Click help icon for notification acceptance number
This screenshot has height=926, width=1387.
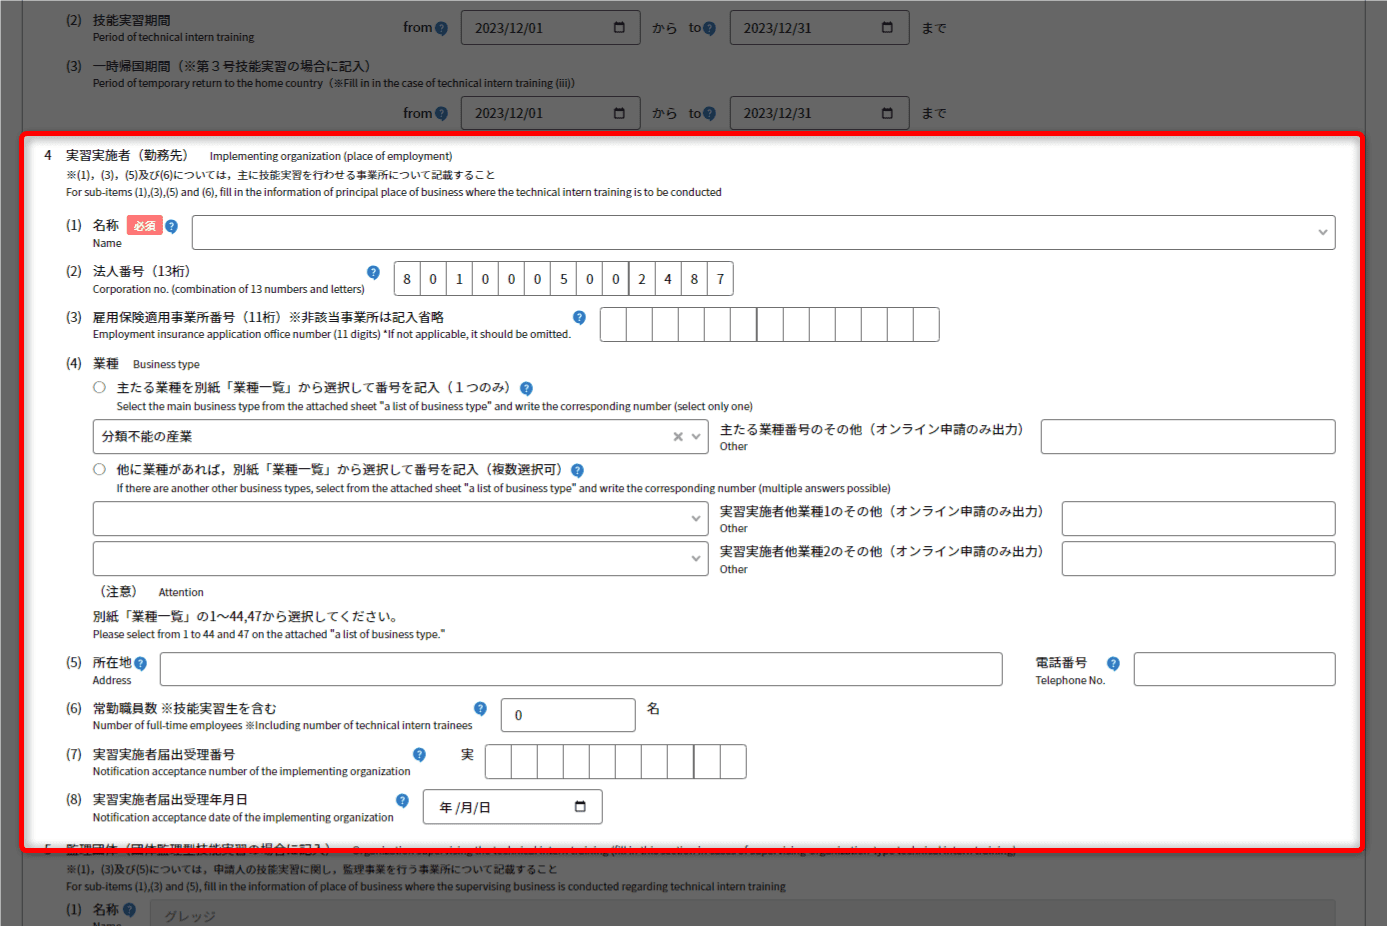tap(419, 754)
